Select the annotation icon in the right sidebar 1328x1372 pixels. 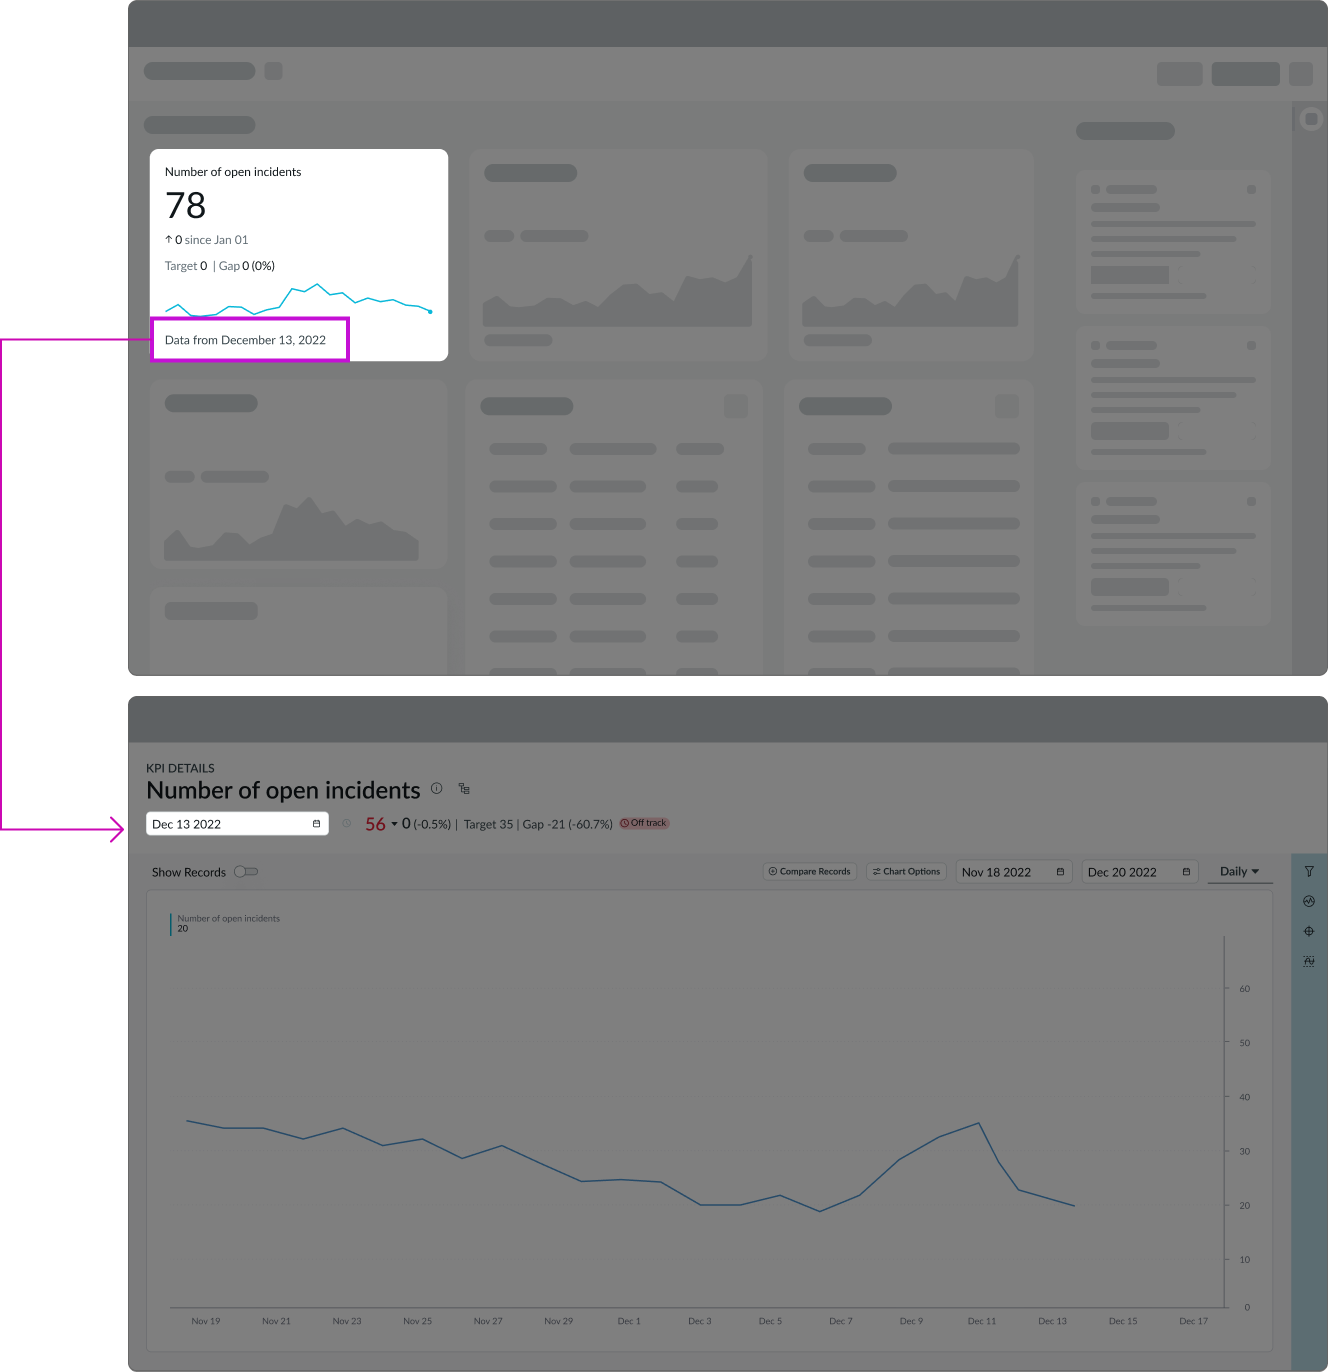point(1309,961)
